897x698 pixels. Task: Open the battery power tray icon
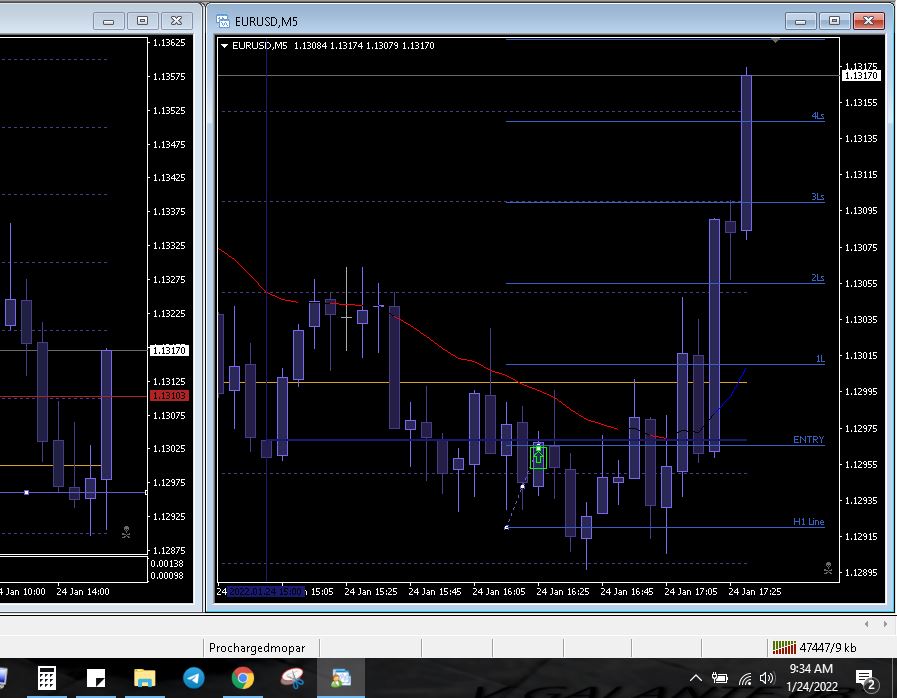pos(720,679)
